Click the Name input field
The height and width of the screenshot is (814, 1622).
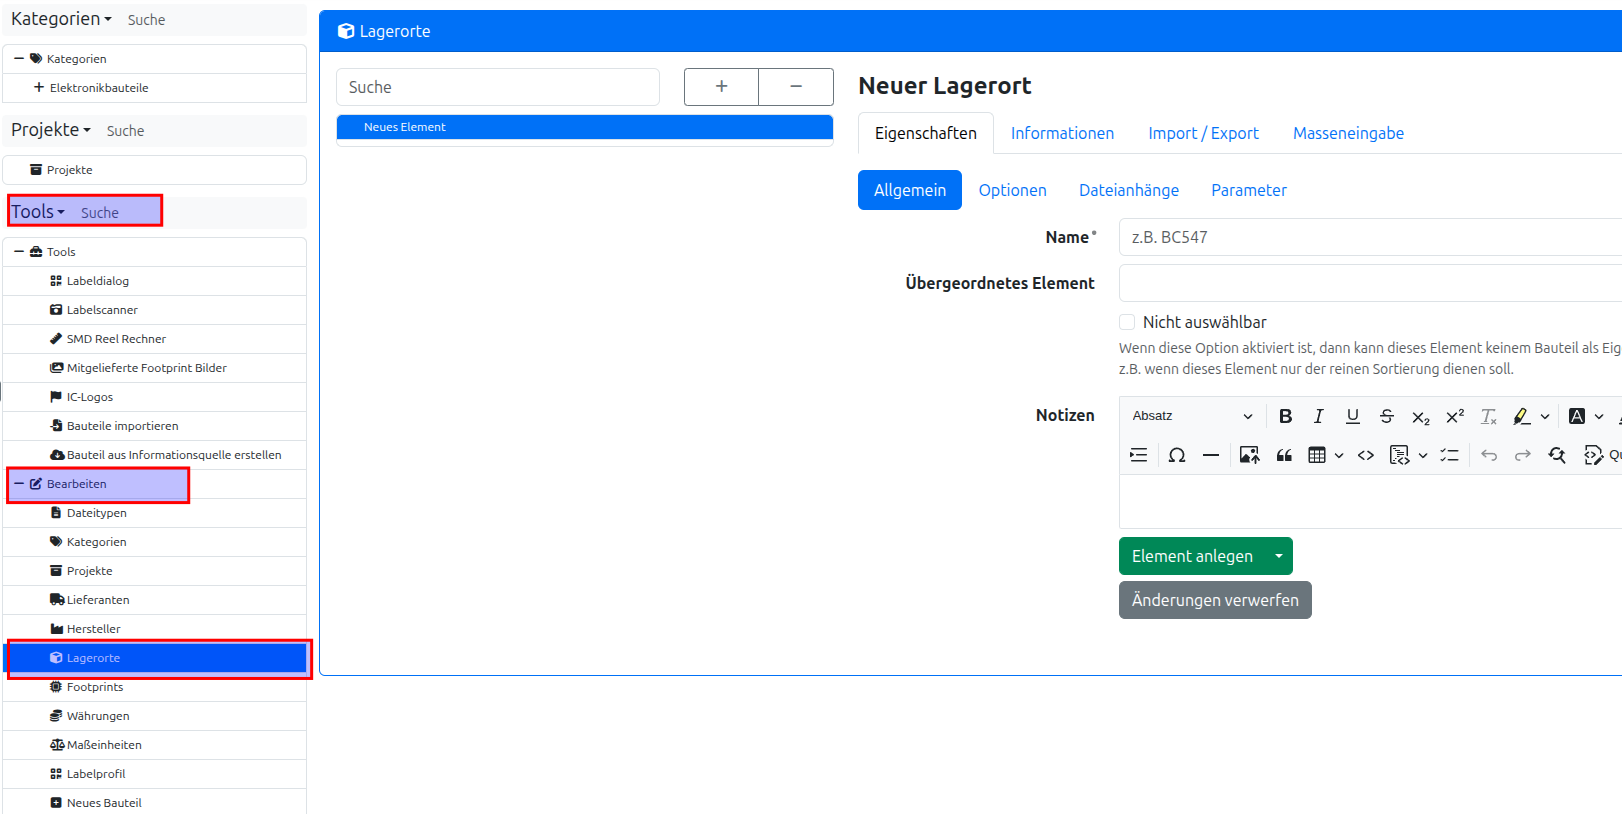(x=1370, y=237)
